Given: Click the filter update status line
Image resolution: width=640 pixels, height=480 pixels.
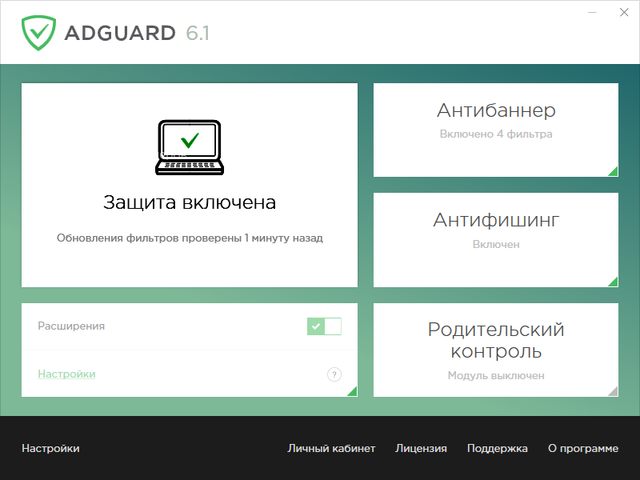Looking at the screenshot, I should pos(189,239).
